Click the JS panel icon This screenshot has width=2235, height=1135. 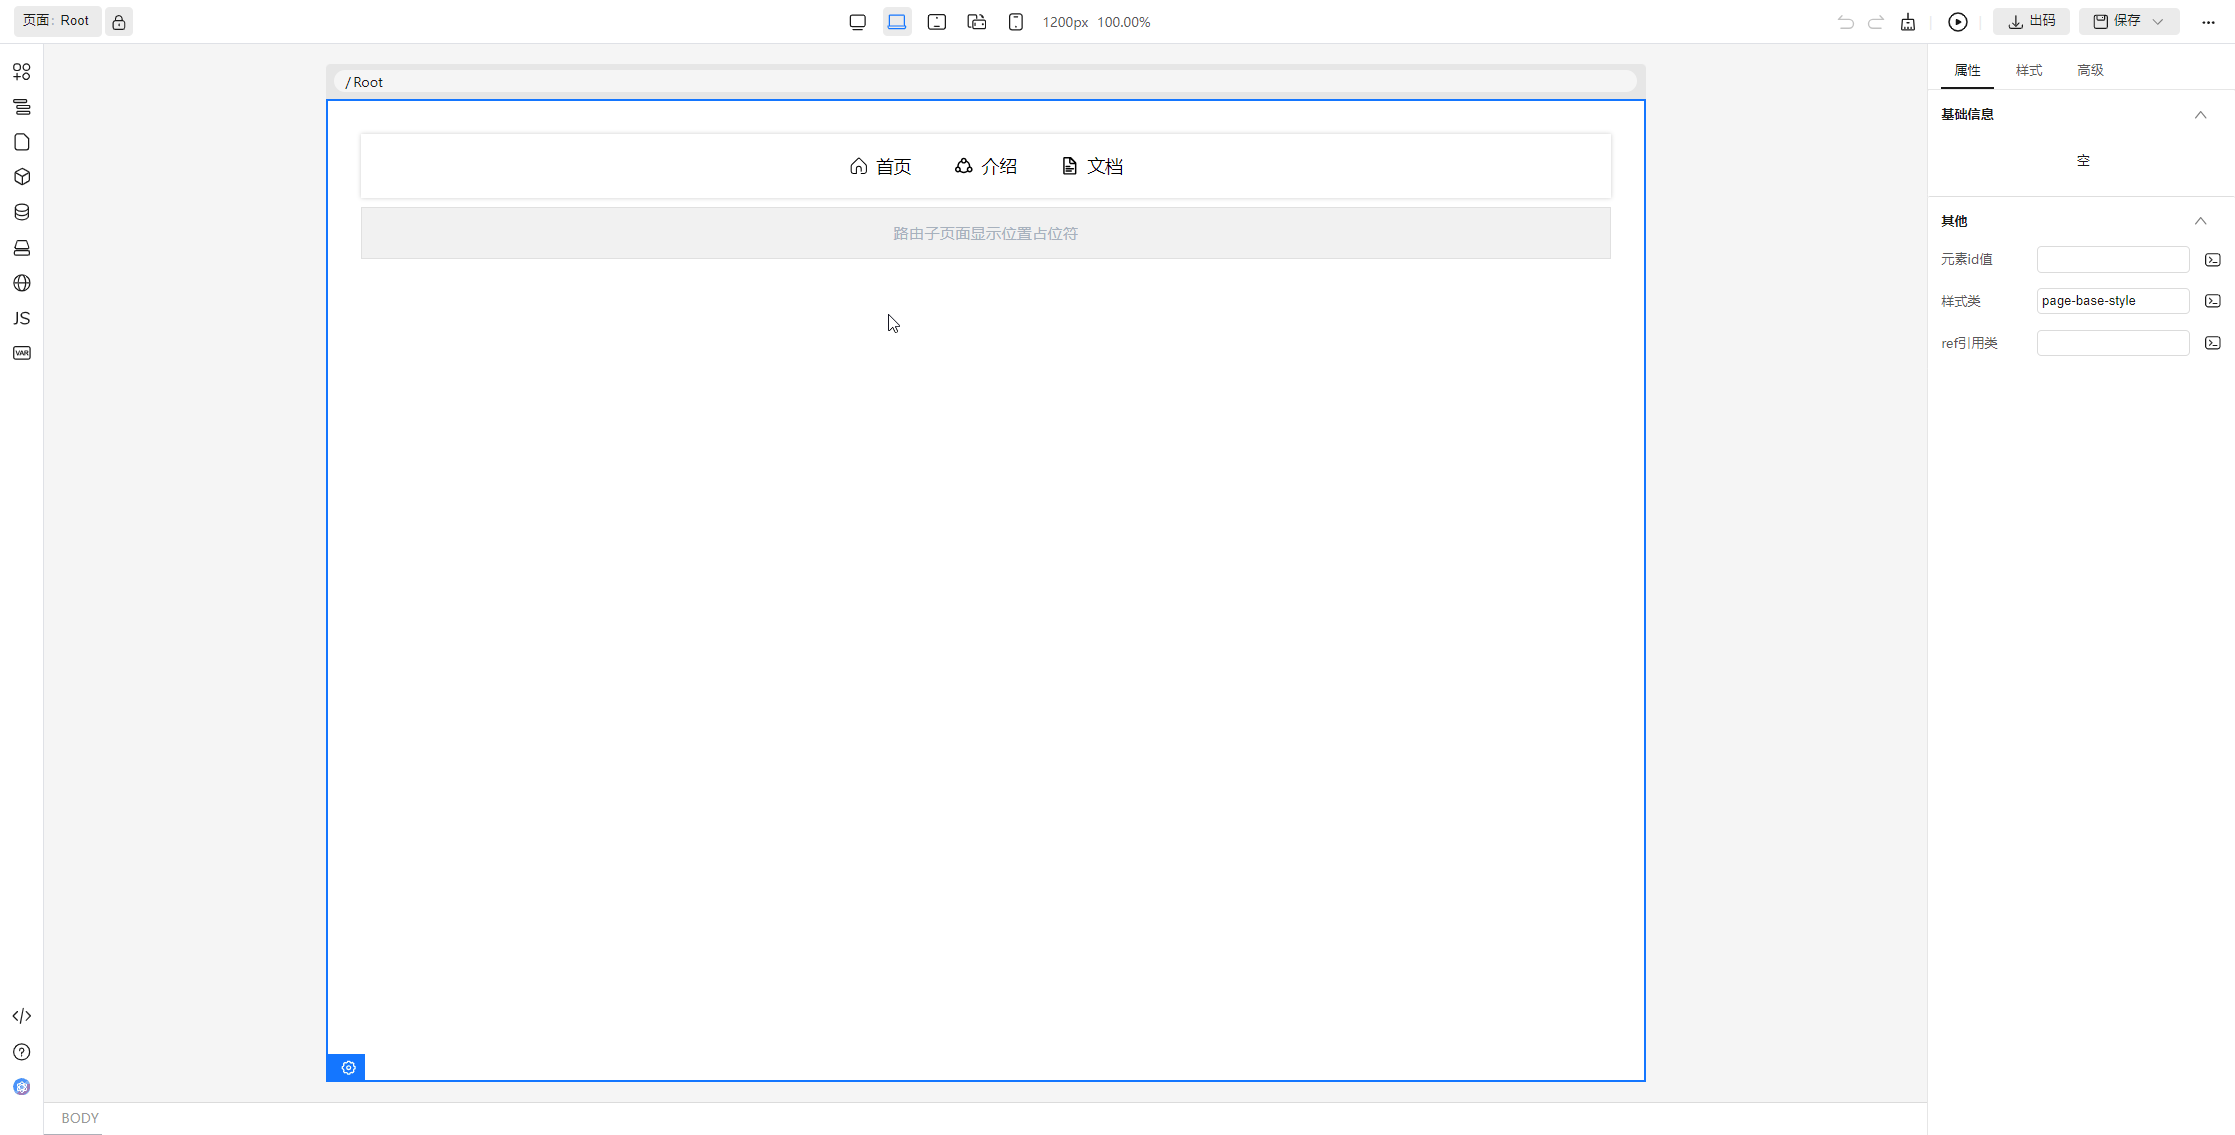click(22, 318)
